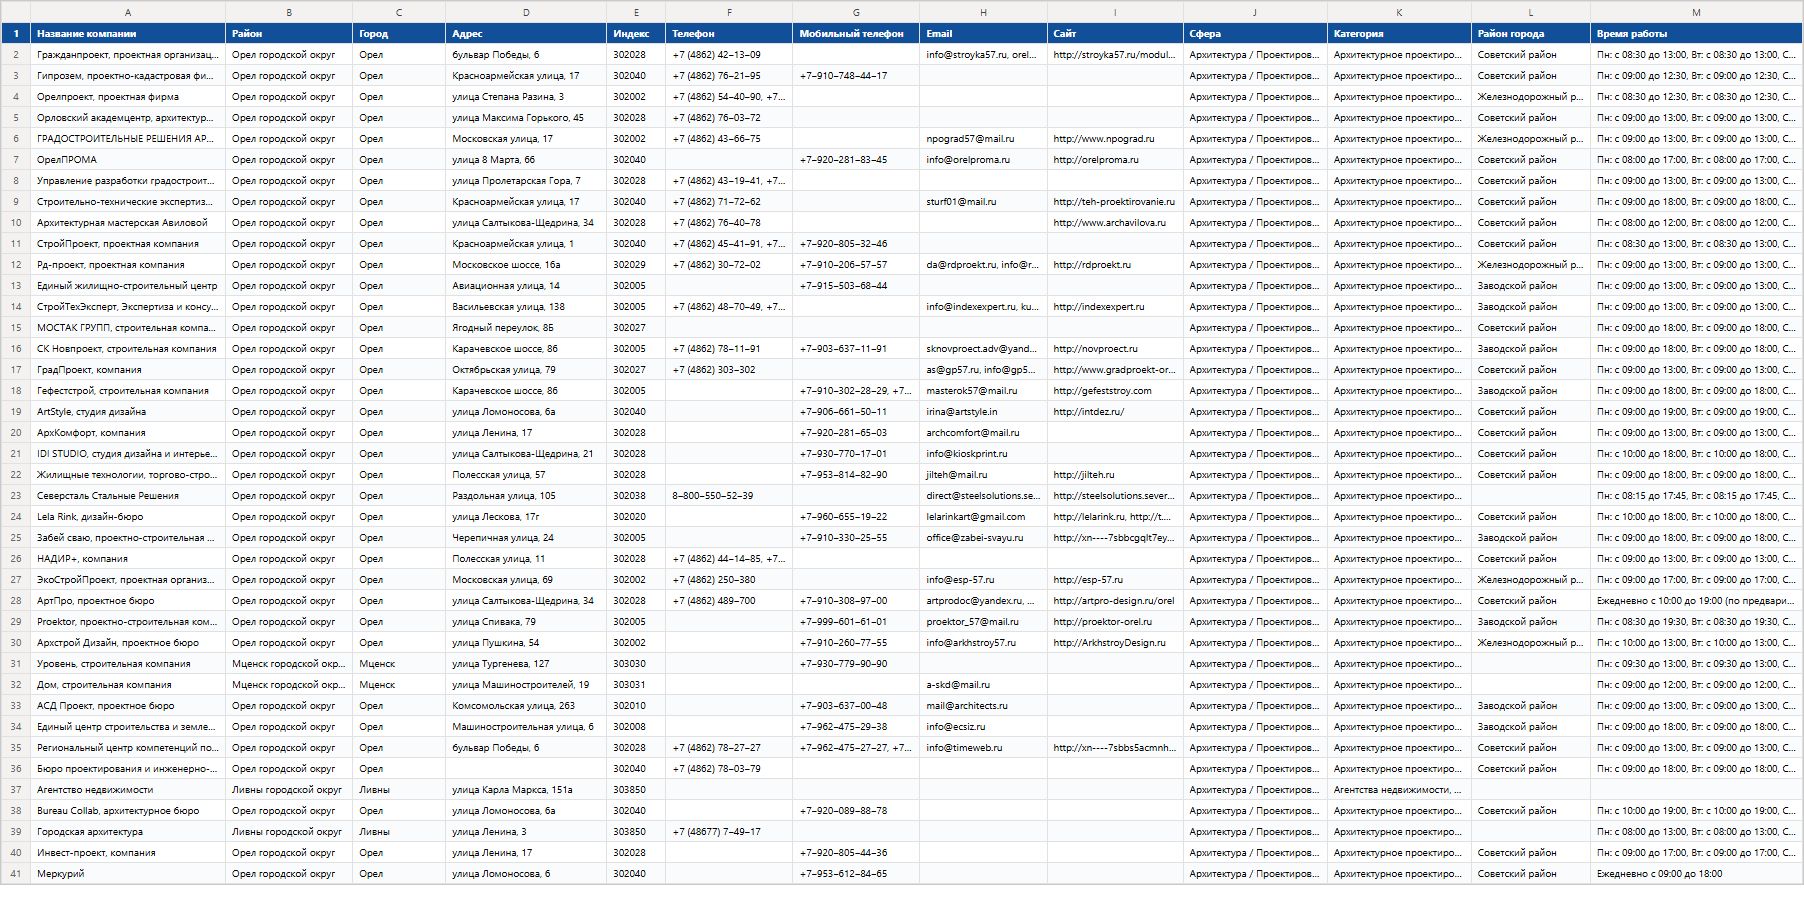The image size is (1804, 902).
Task: Select the email cell 'sturf01@mail.ru'
Action: (983, 202)
